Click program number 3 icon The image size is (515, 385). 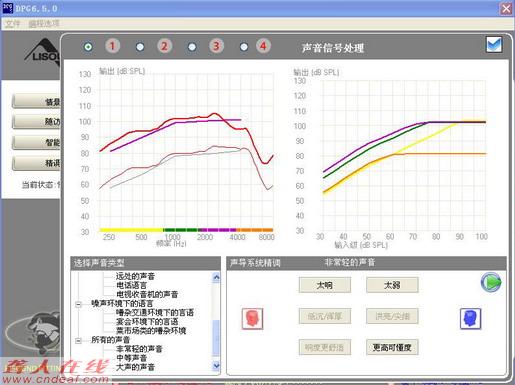pos(216,46)
